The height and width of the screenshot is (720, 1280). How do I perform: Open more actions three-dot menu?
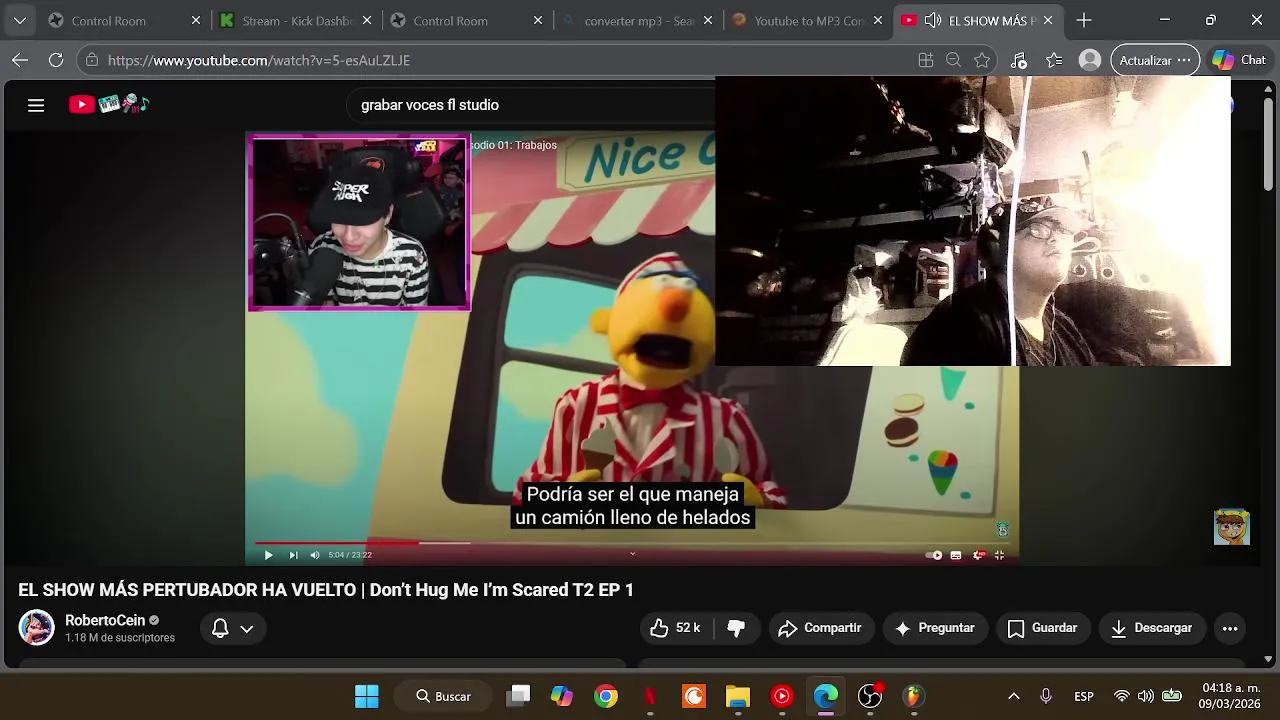1230,628
